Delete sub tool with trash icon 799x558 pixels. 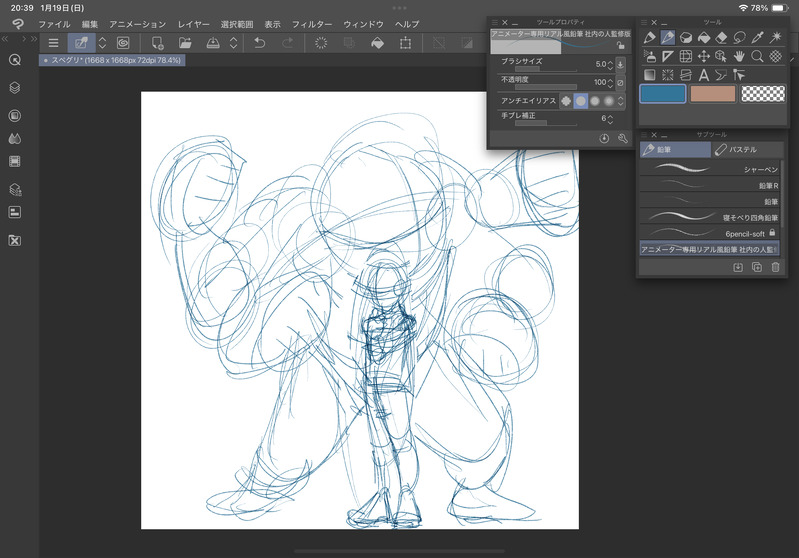(x=774, y=267)
